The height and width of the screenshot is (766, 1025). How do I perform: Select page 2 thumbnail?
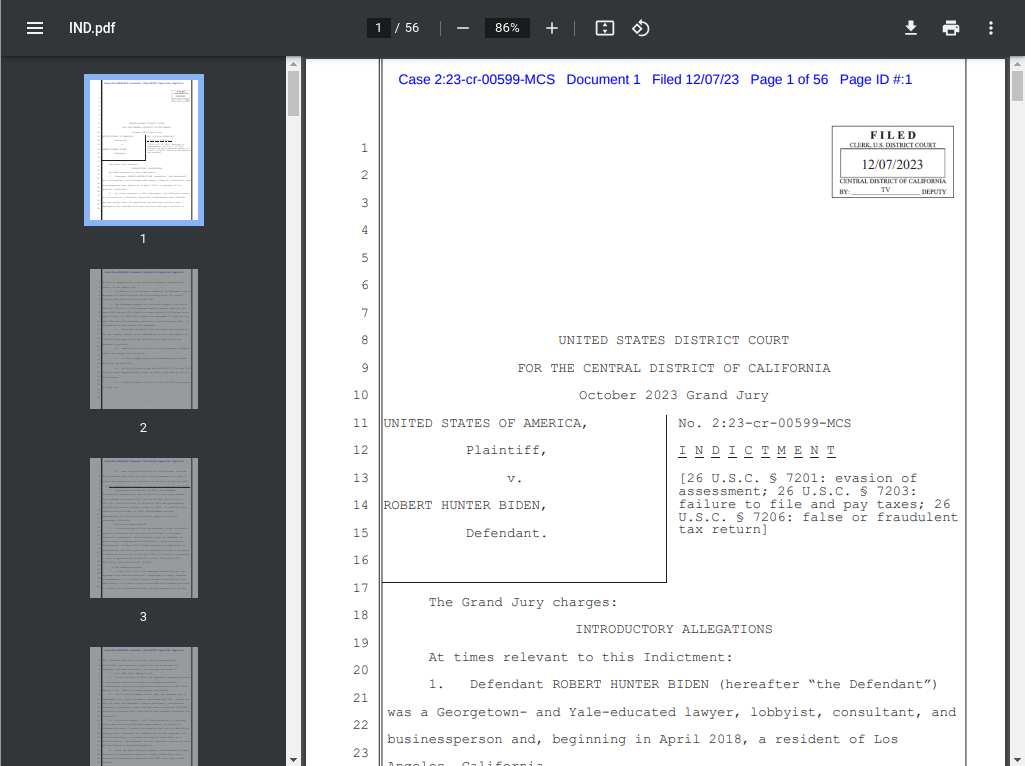point(144,339)
